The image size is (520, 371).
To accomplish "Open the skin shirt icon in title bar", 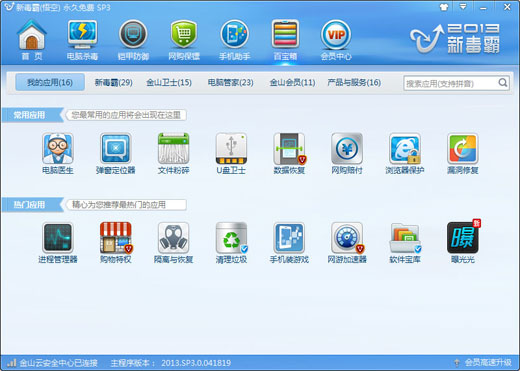I will tap(444, 7).
